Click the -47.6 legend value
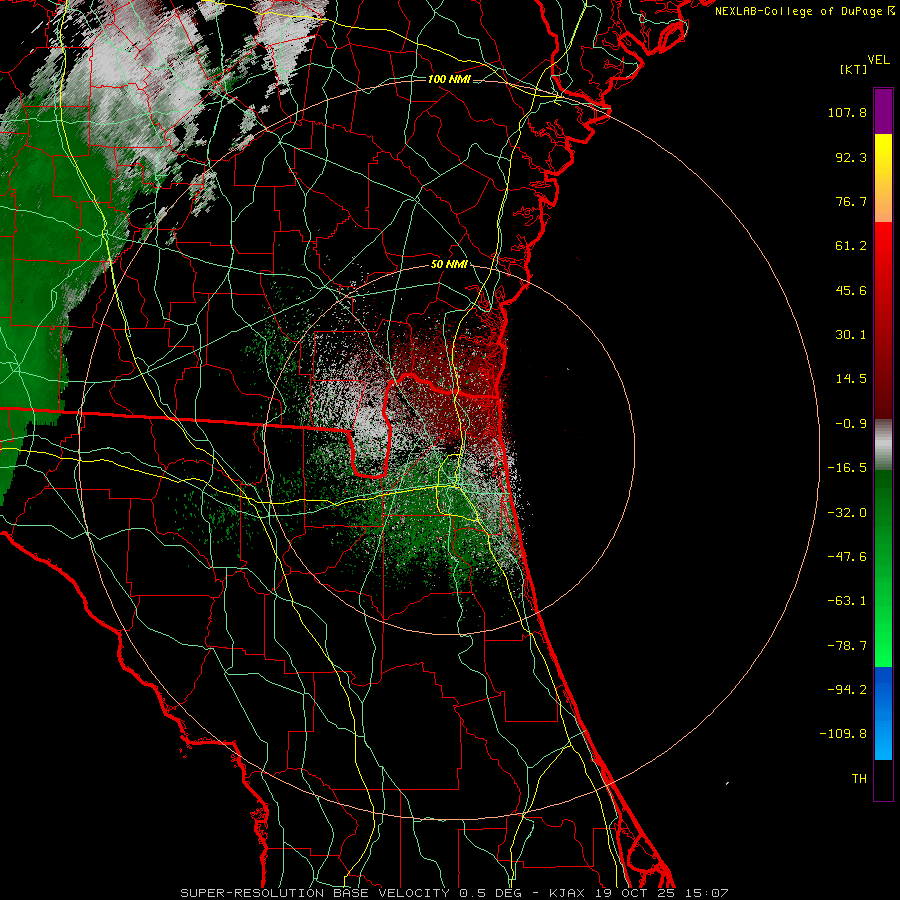Viewport: 900px width, 900px height. [847, 557]
